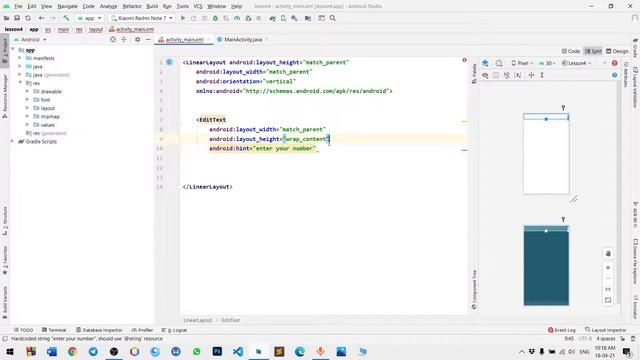Open the TODO tool window
The height and width of the screenshot is (360, 640).
point(24,330)
